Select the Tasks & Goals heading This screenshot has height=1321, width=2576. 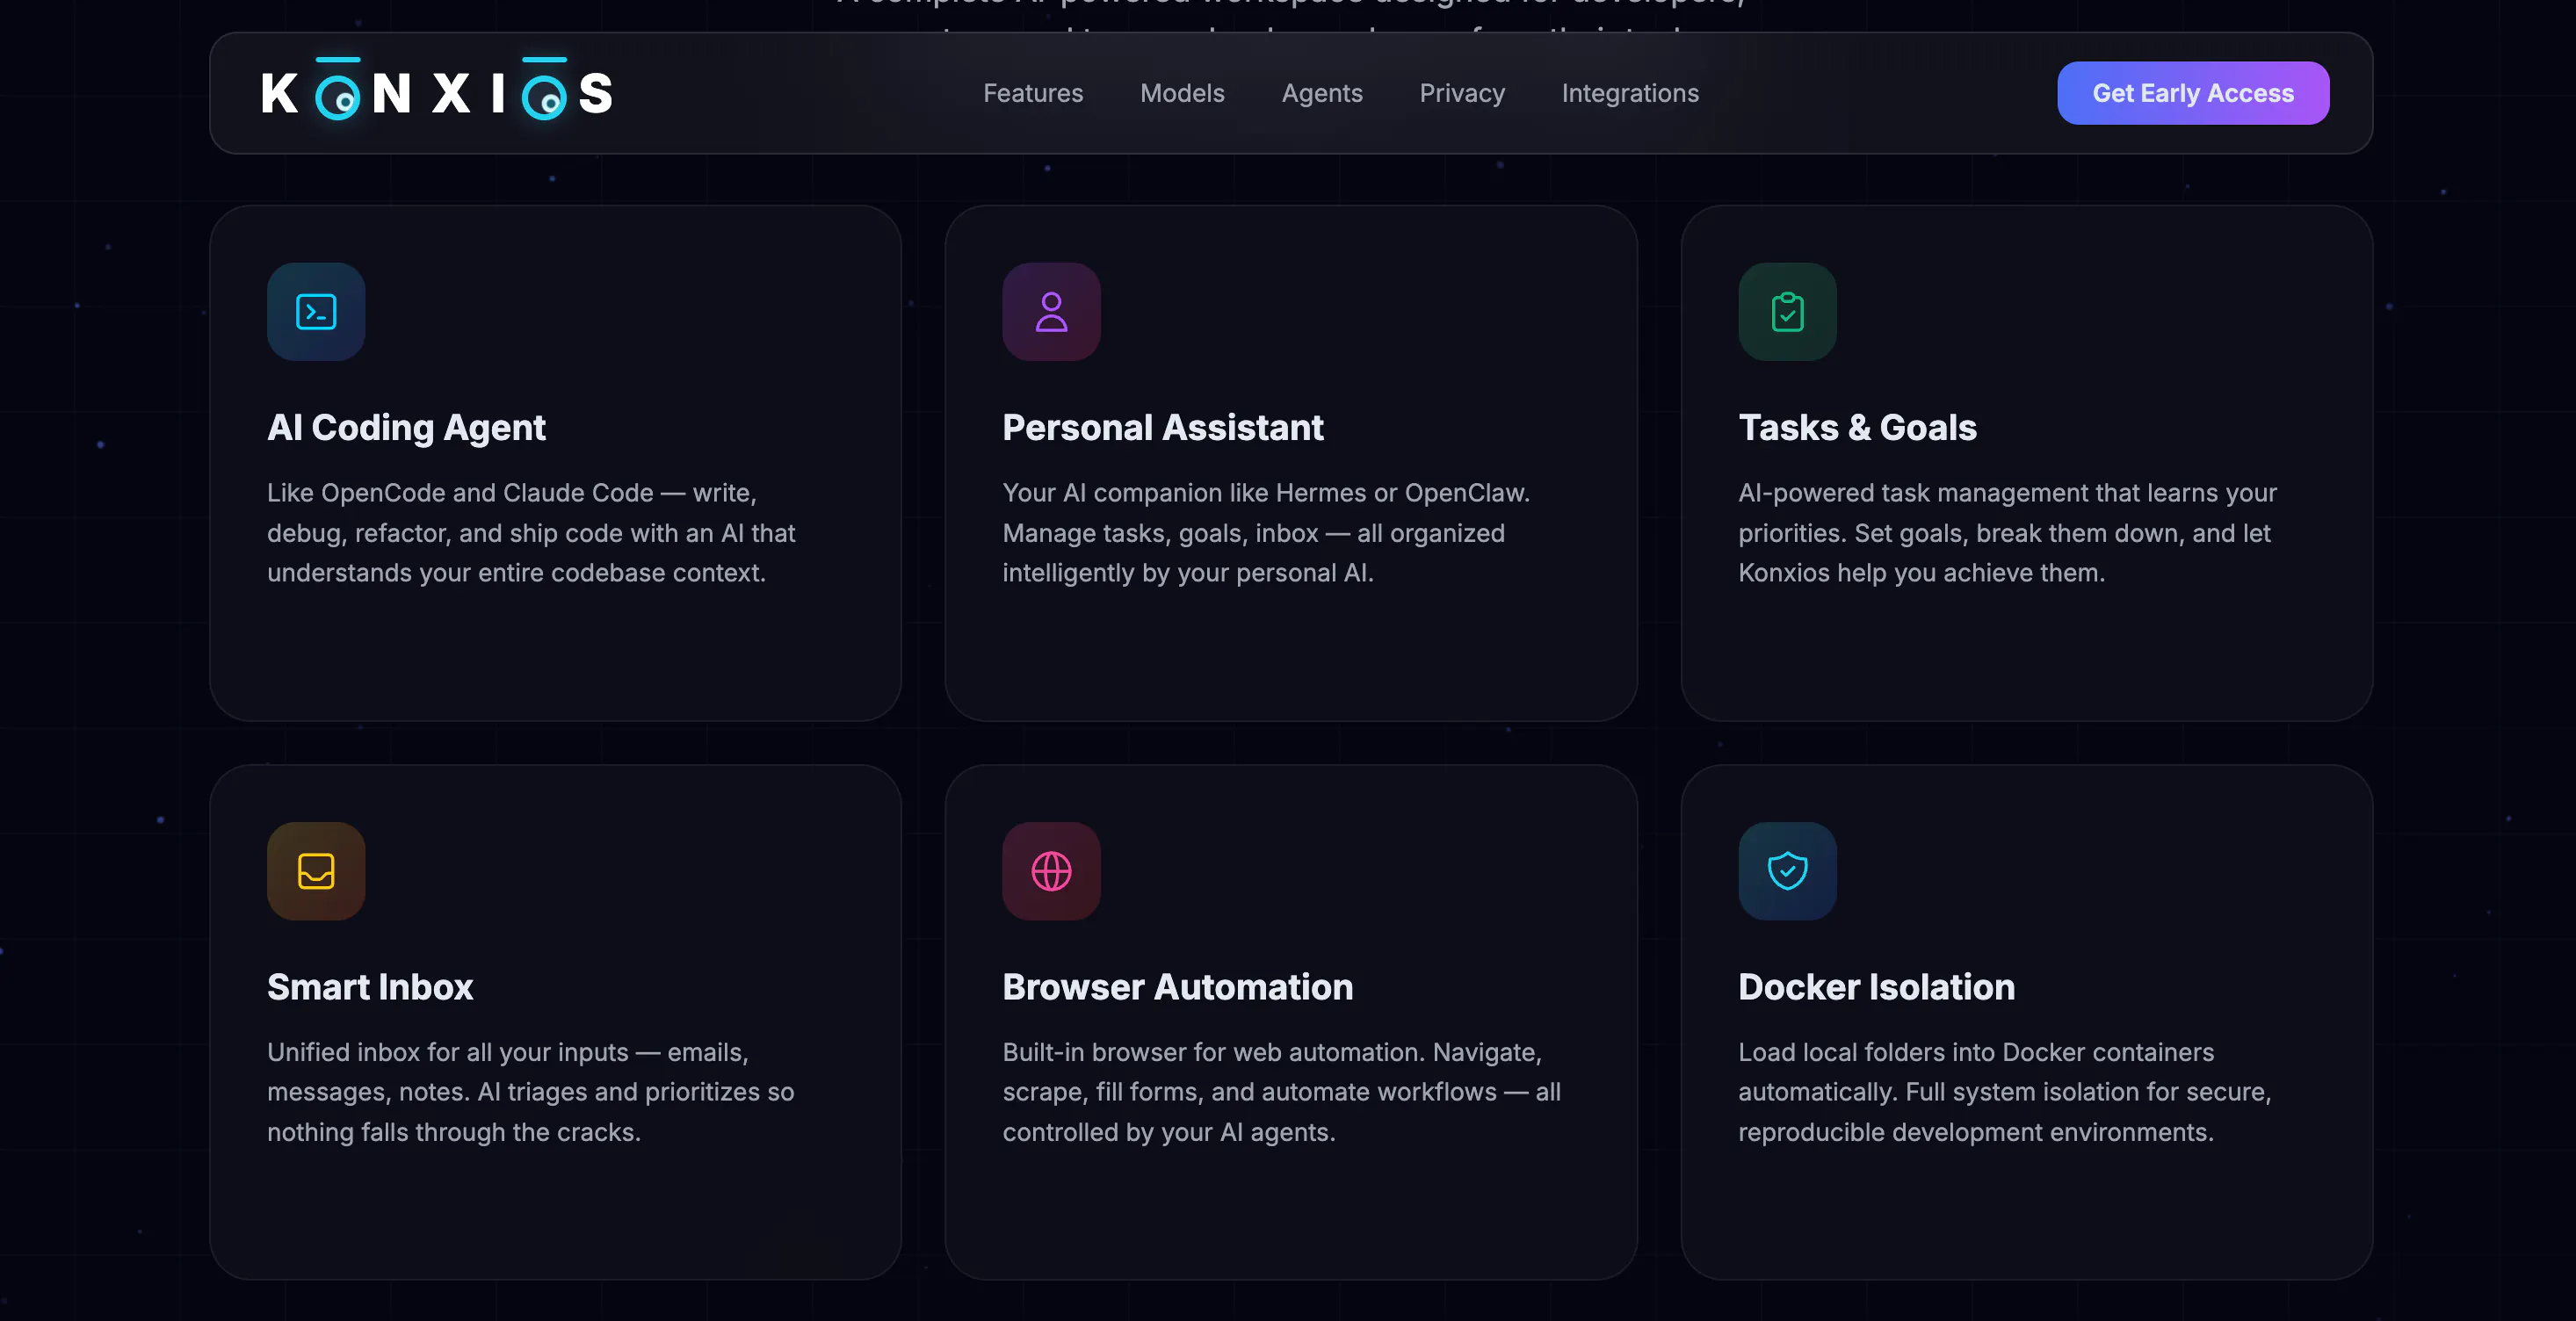(1857, 427)
